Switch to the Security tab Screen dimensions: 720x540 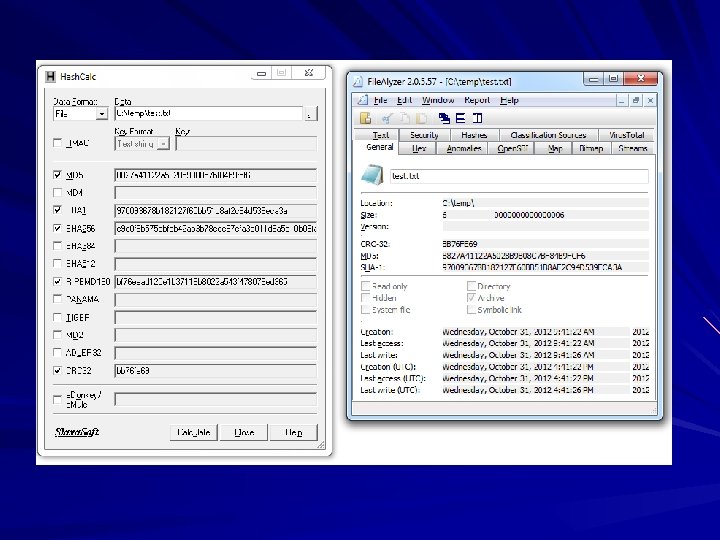[x=424, y=135]
